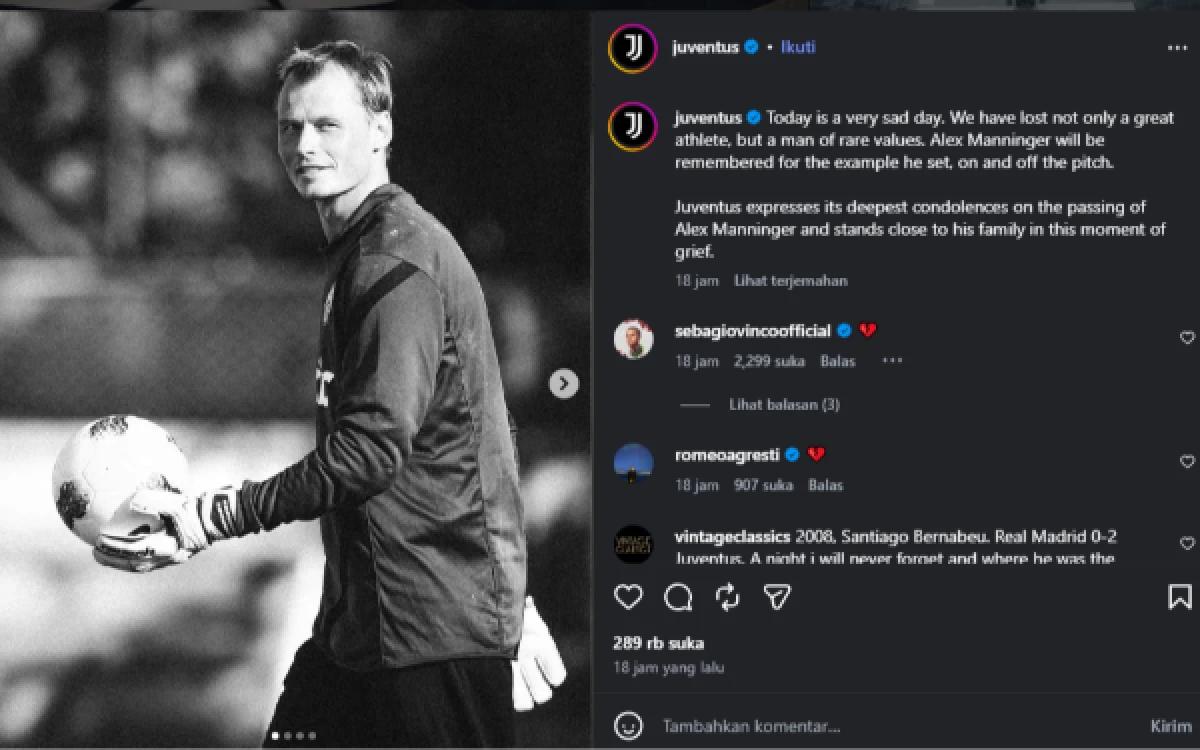Open the three-dot options on sebagiovincoofficial's comment
This screenshot has width=1200, height=750.
coord(891,360)
